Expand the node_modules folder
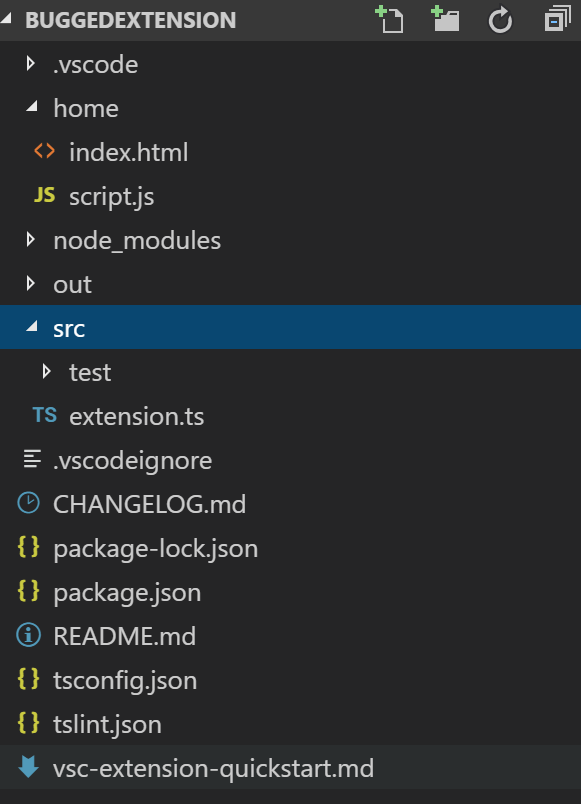This screenshot has width=581, height=804. click(x=30, y=240)
